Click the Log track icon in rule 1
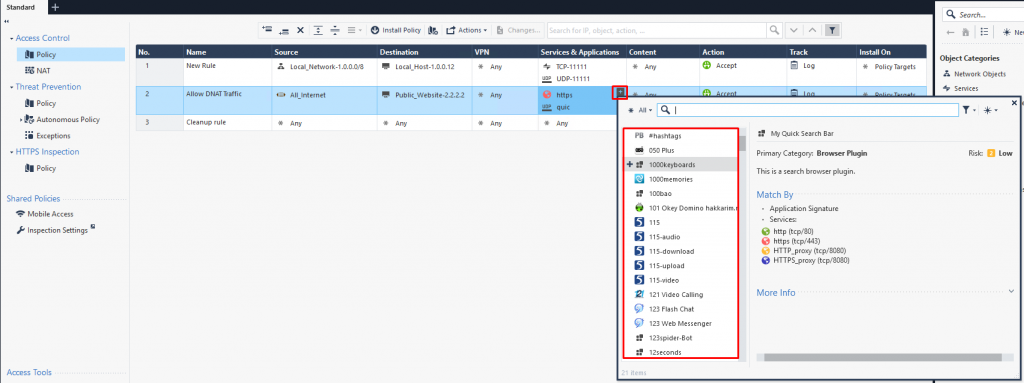The width and height of the screenshot is (1024, 383). click(x=794, y=65)
